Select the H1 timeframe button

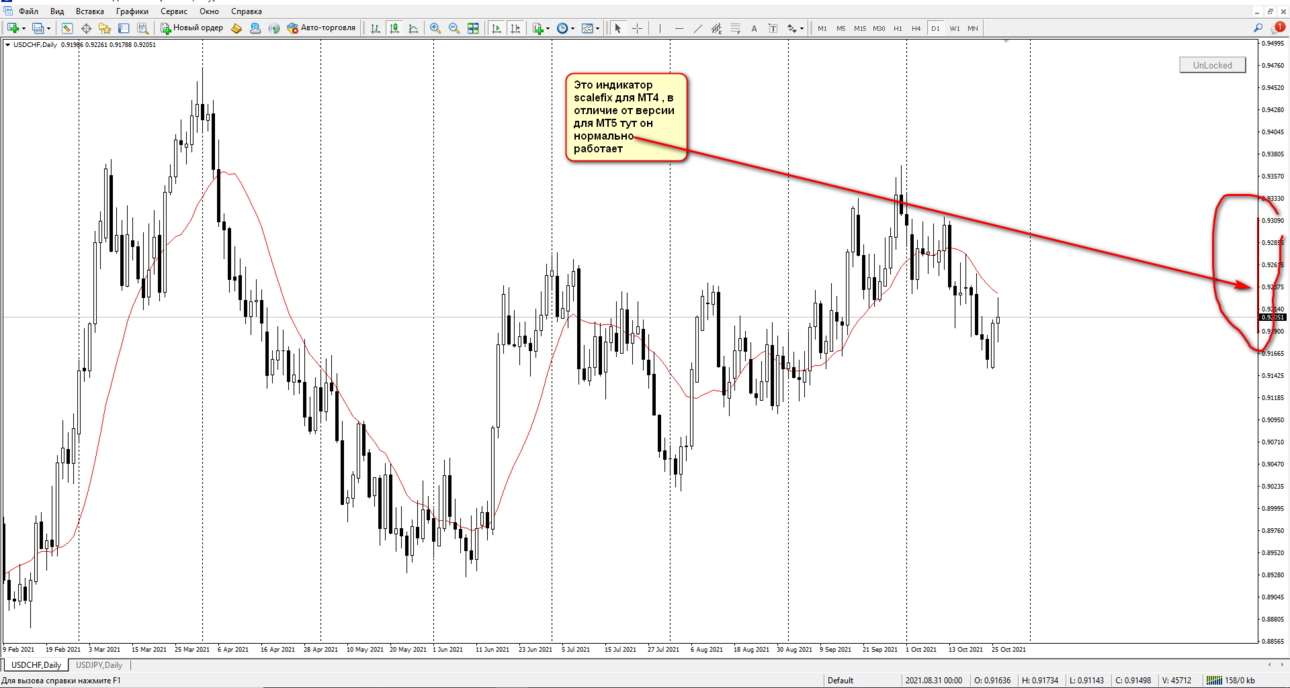point(898,28)
